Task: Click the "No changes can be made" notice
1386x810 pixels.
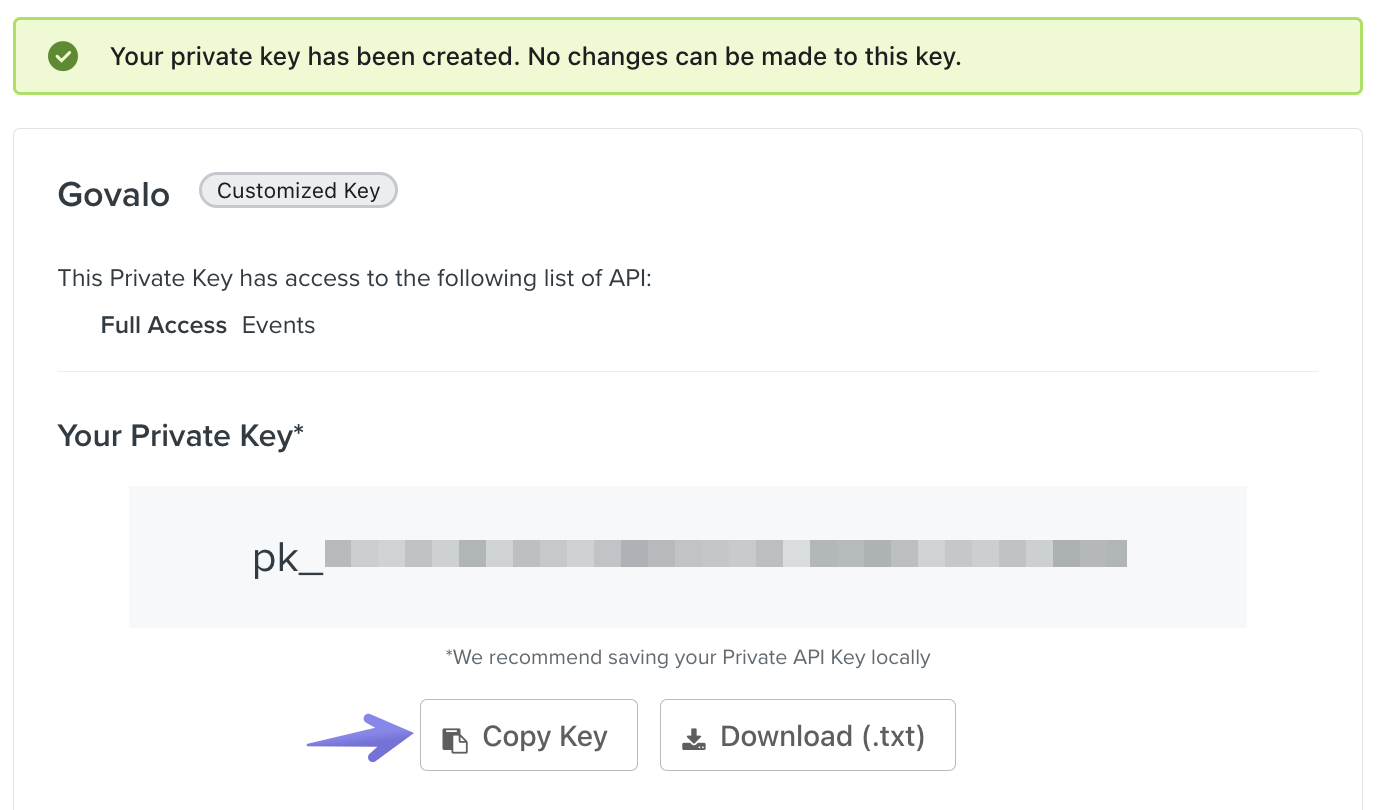Action: pos(744,56)
